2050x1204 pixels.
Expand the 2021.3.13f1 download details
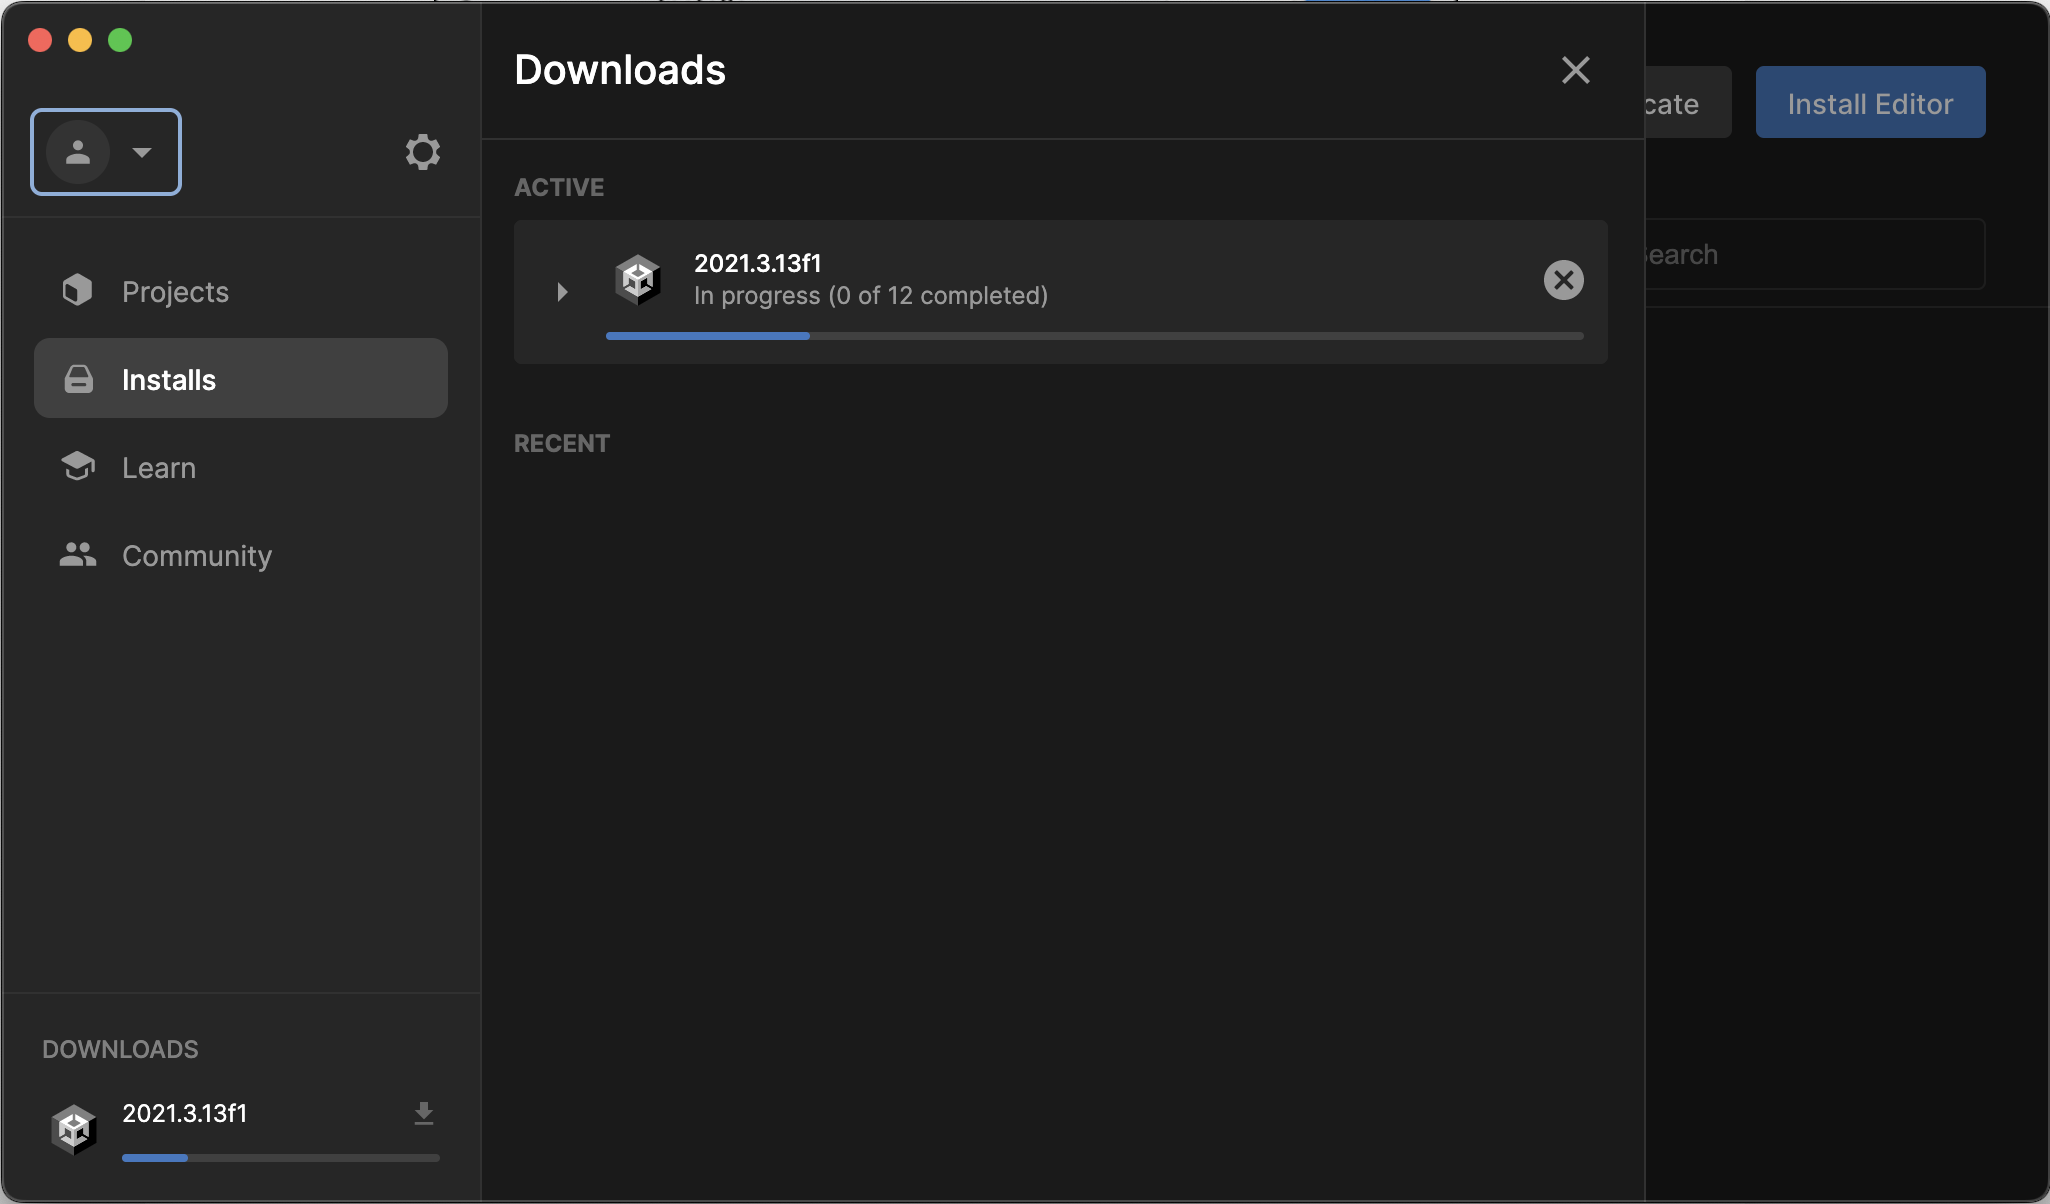(x=562, y=292)
